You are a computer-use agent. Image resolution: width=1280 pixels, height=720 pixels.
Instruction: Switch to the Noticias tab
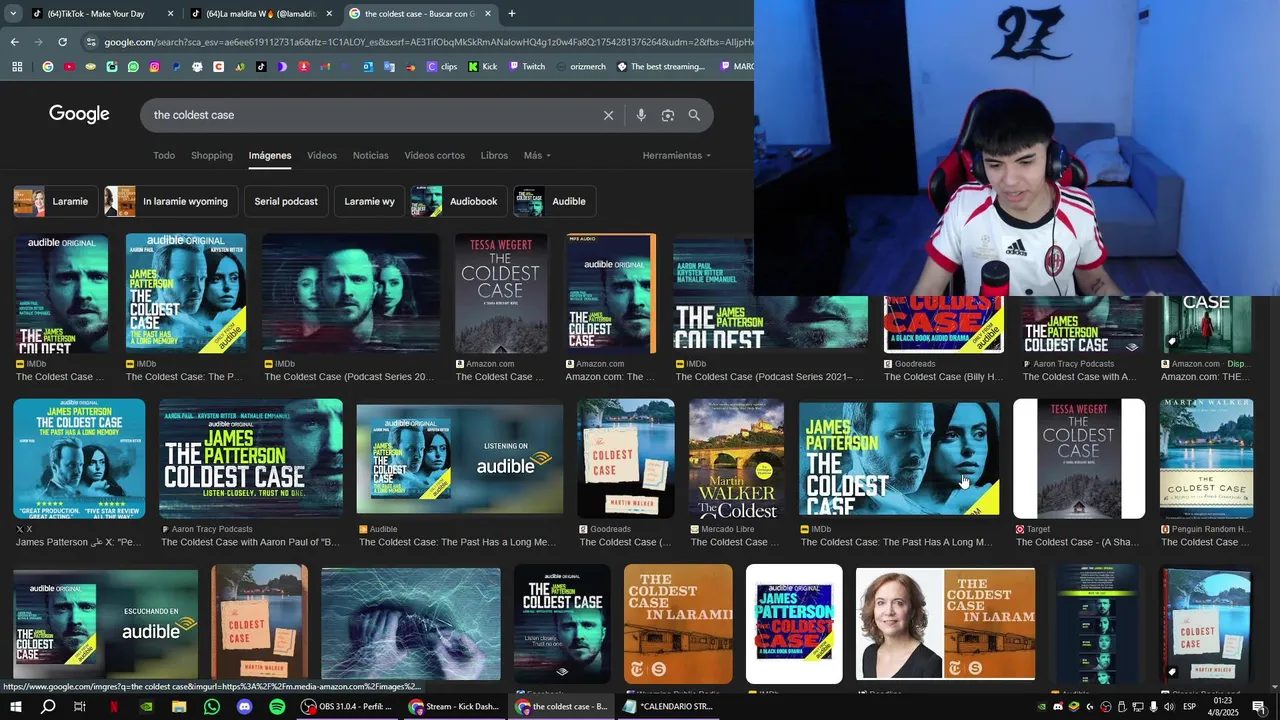[x=370, y=155]
